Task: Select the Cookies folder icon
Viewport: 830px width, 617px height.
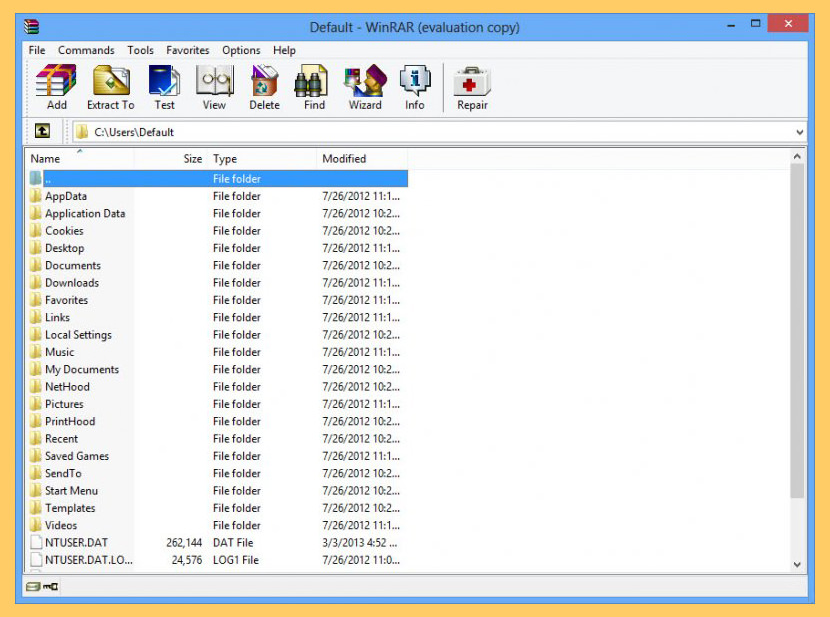Action: [35, 231]
